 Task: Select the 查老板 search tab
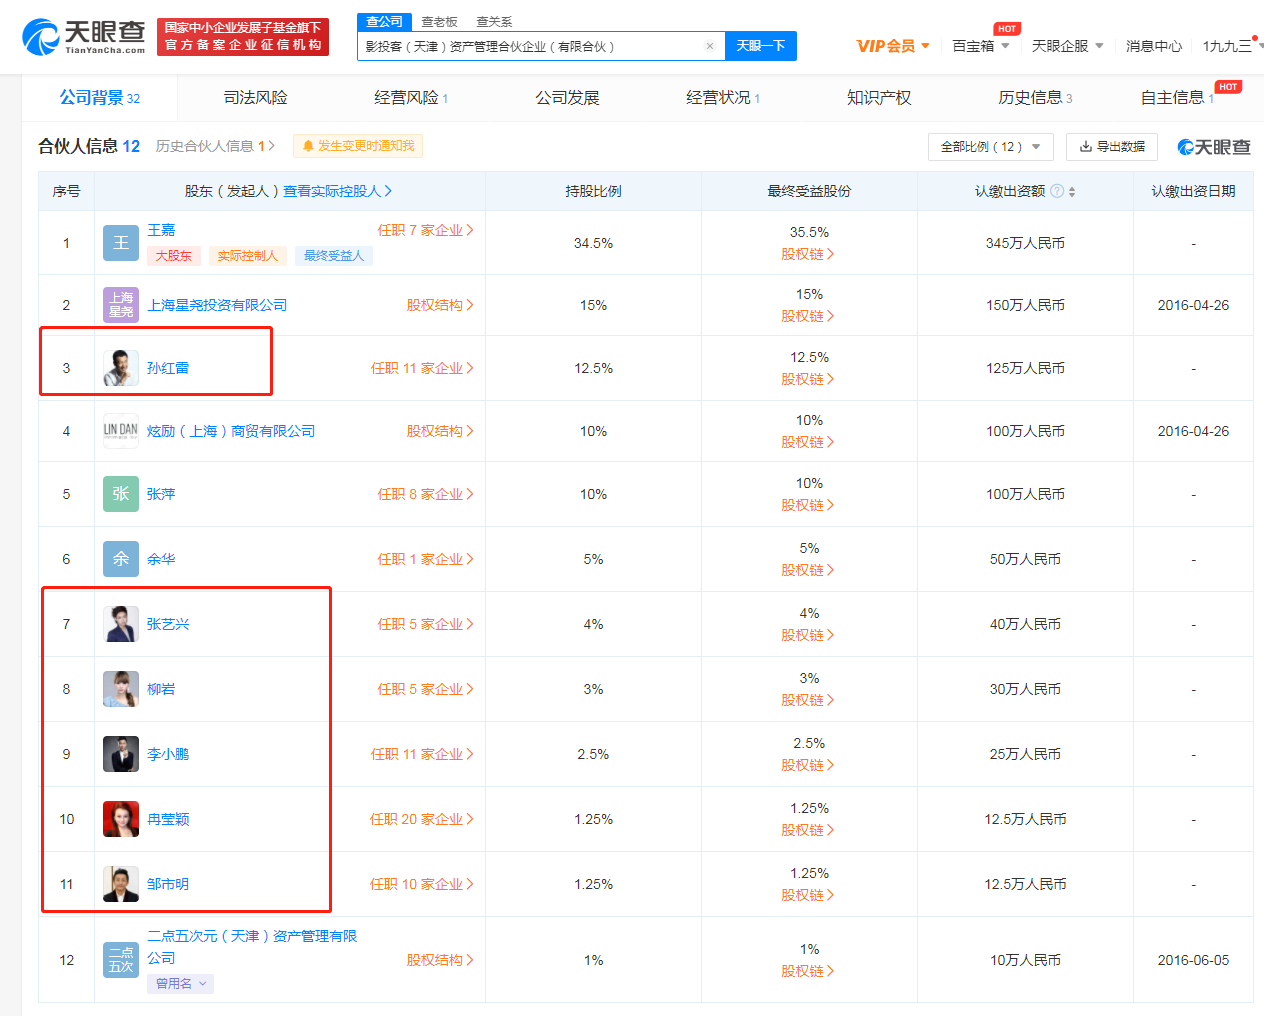pos(439,22)
